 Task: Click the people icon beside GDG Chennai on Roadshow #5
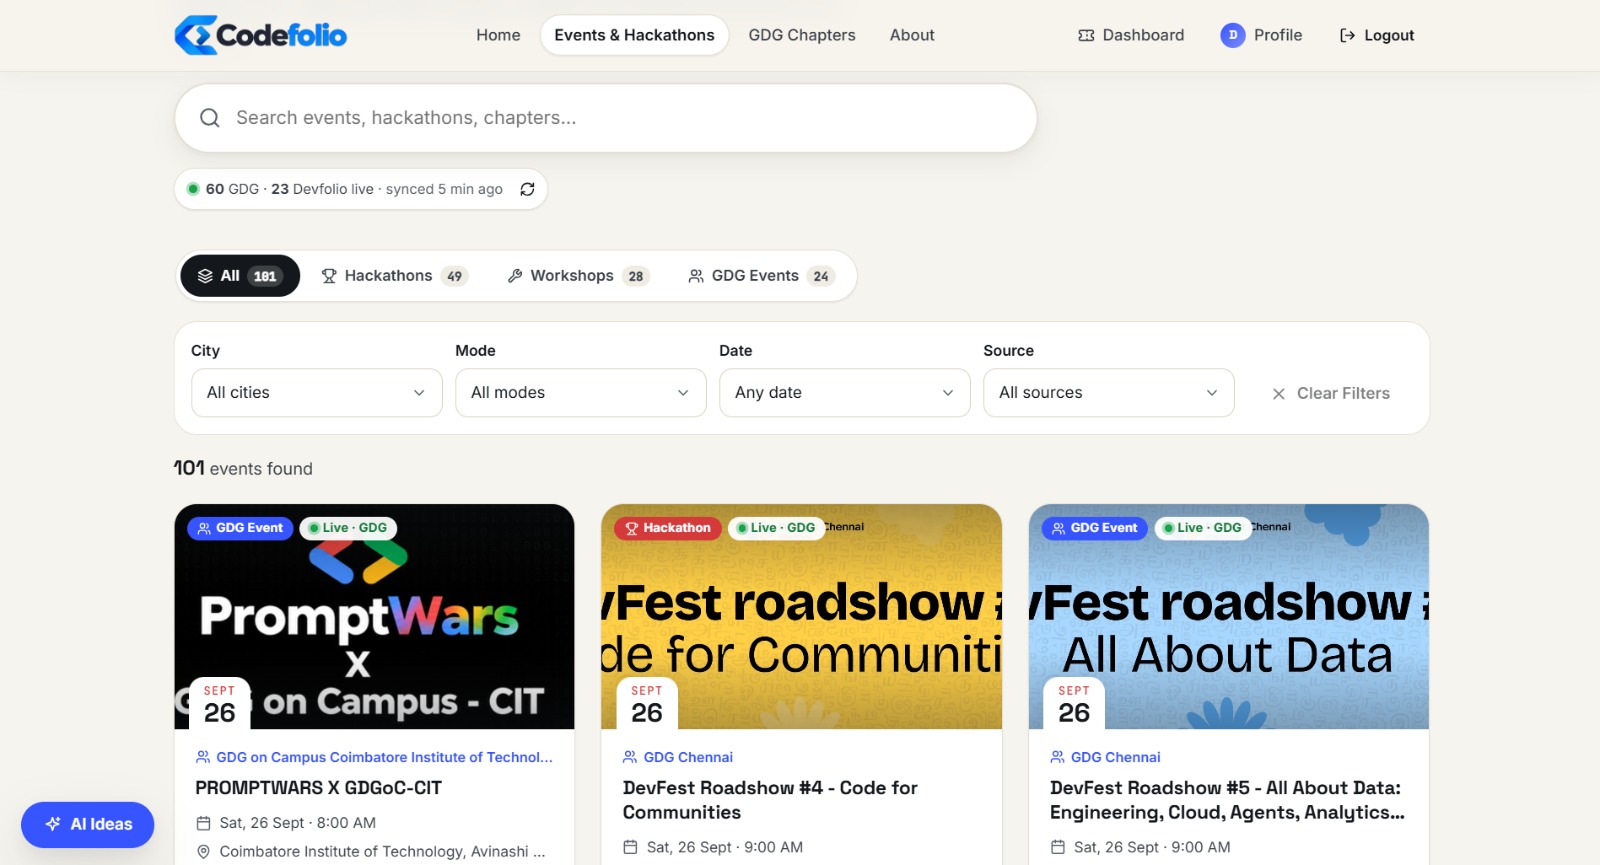point(1057,757)
